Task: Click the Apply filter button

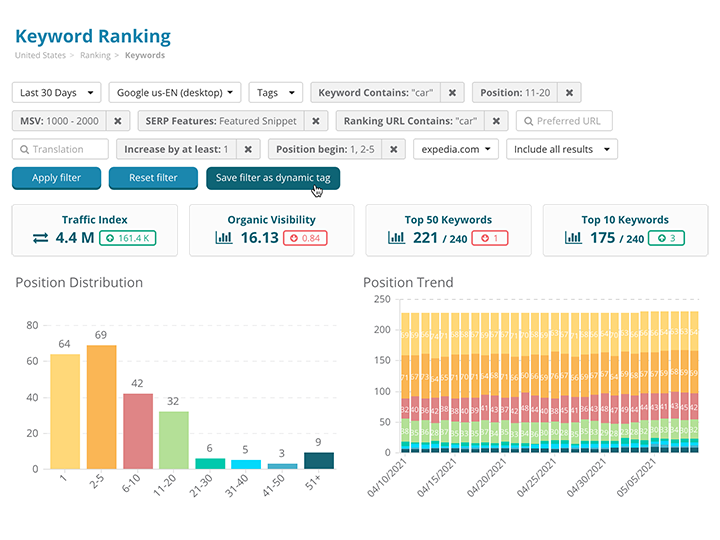Action: point(59,178)
